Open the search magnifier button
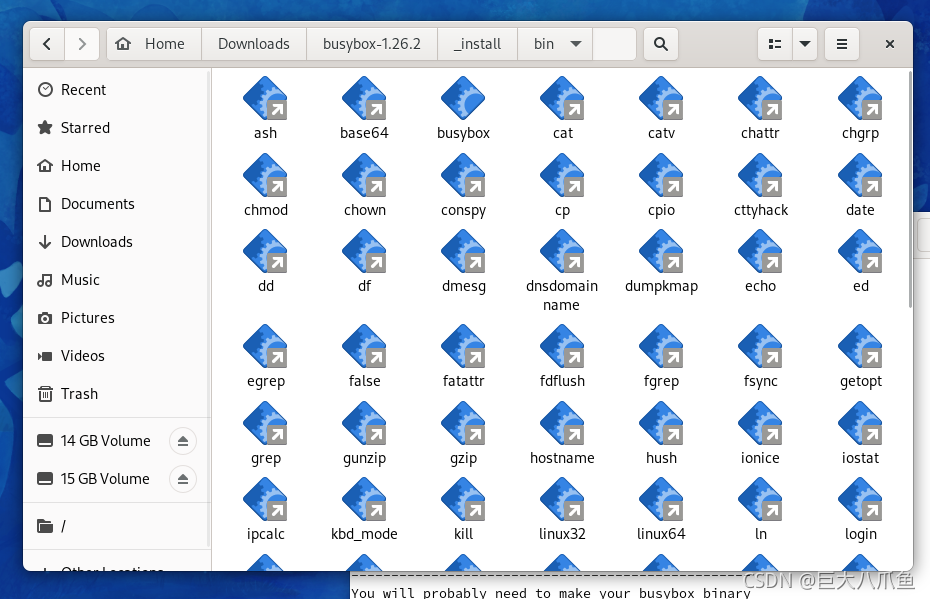 661,44
